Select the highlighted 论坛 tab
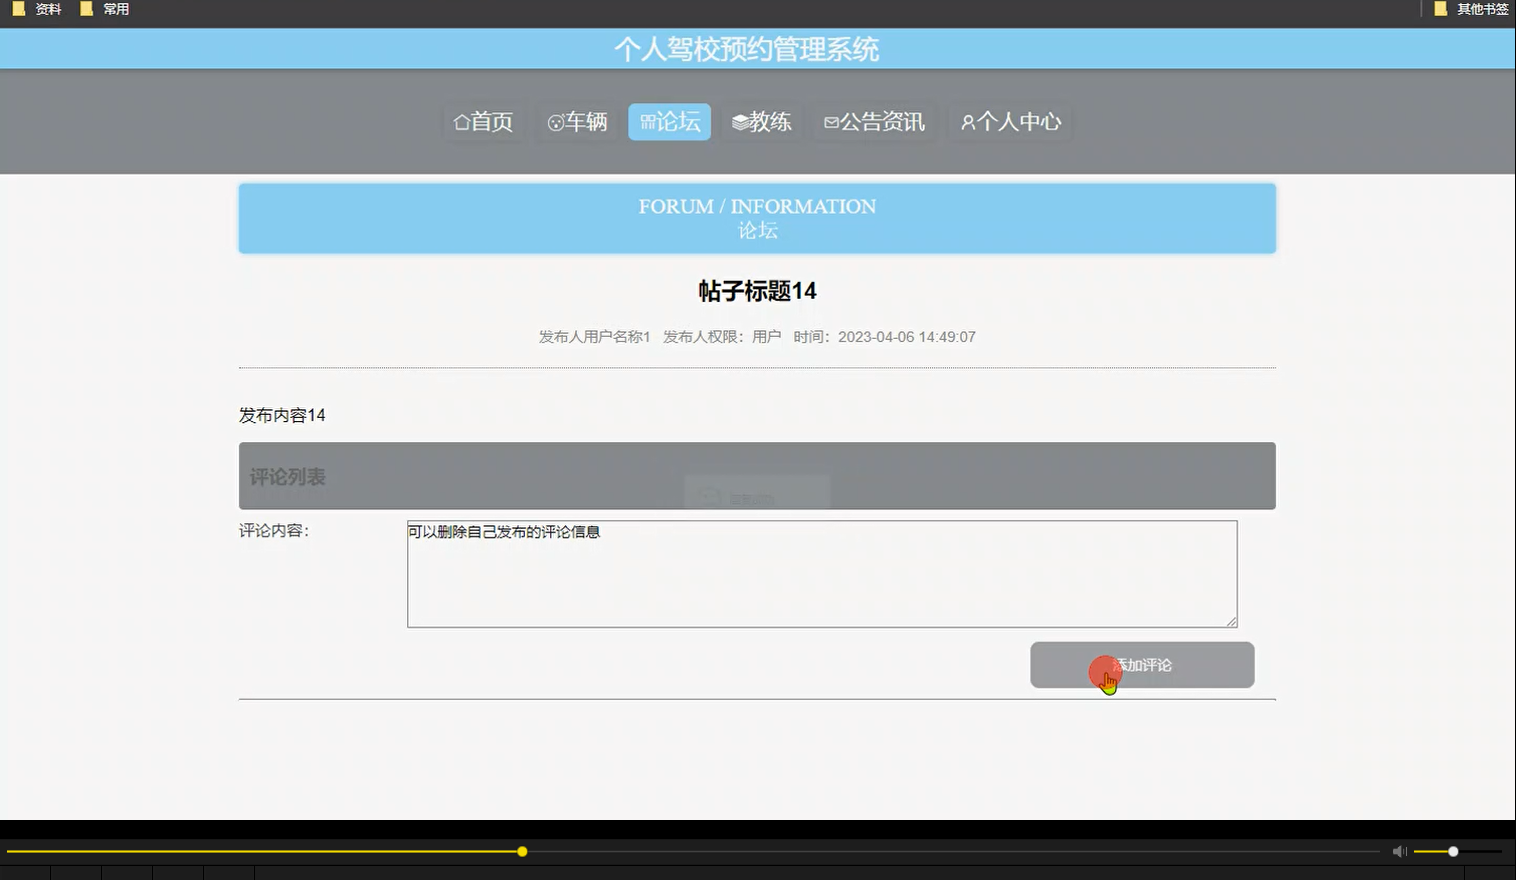 pyautogui.click(x=669, y=121)
